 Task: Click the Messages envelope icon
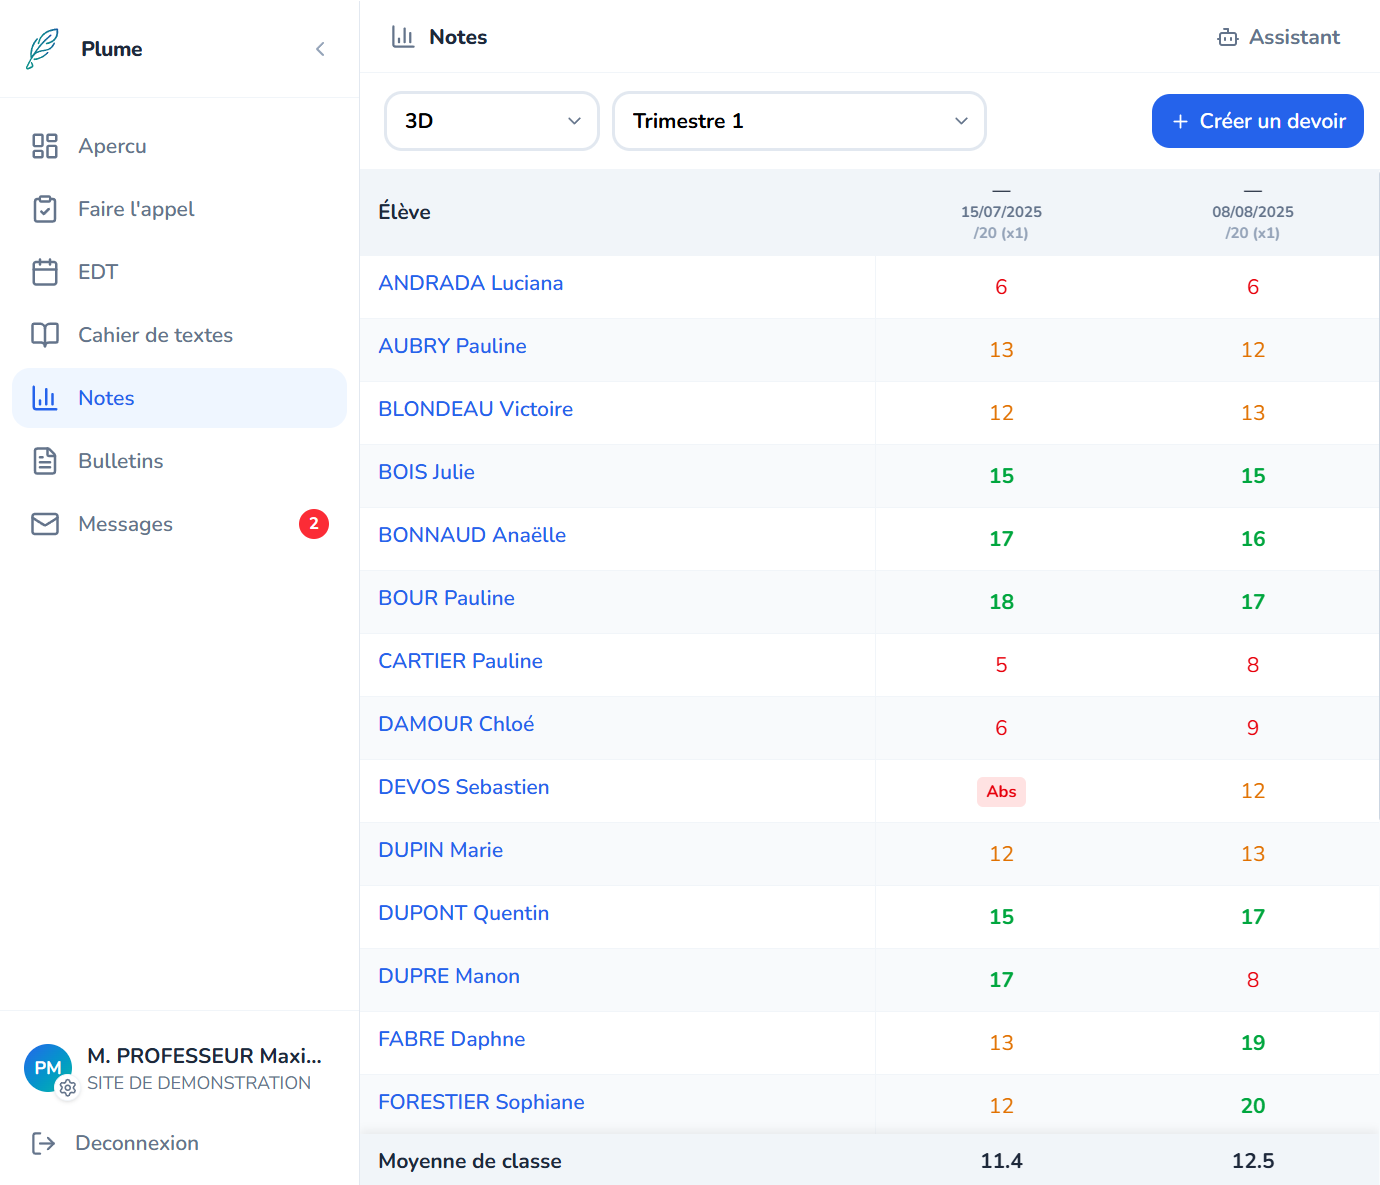(x=45, y=524)
